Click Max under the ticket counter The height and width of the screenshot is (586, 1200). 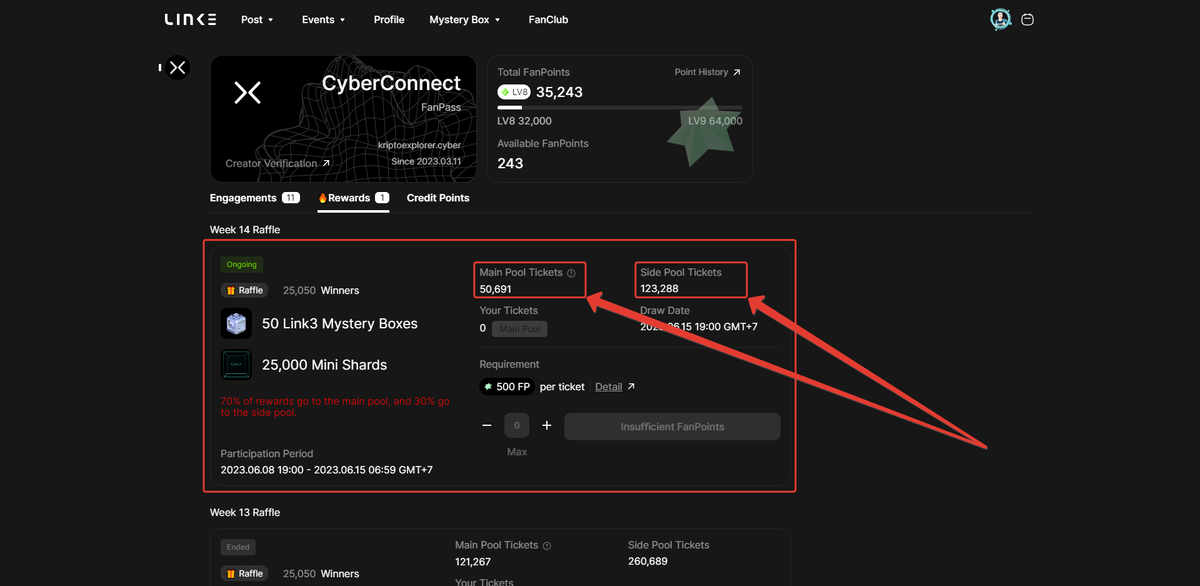[517, 452]
